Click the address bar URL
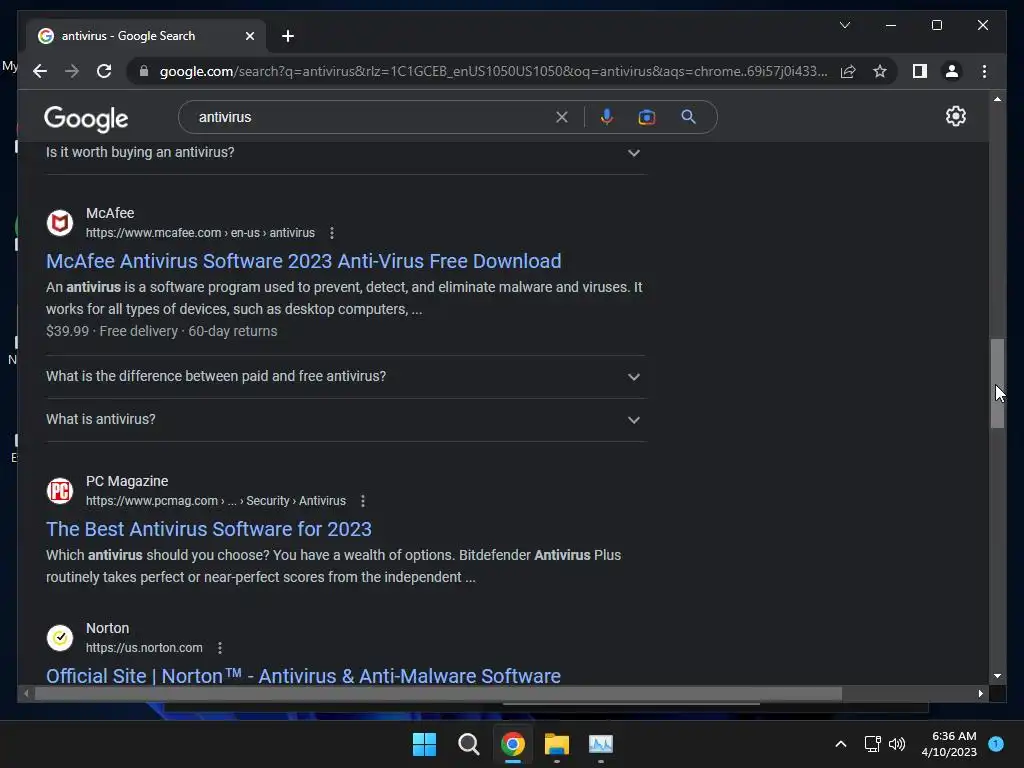 [493, 71]
